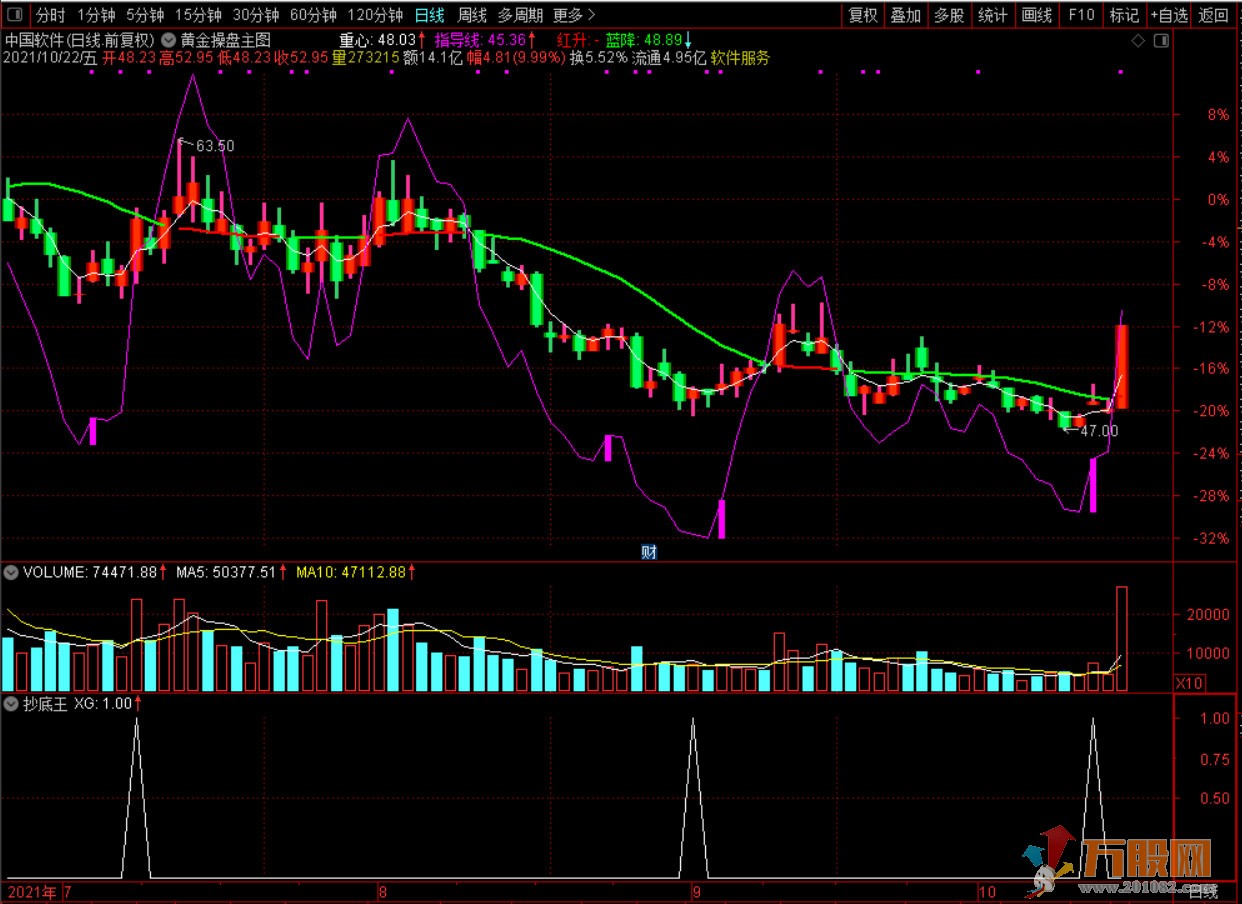Click the 统计 statistics button
1242x904 pixels.
[x=993, y=15]
